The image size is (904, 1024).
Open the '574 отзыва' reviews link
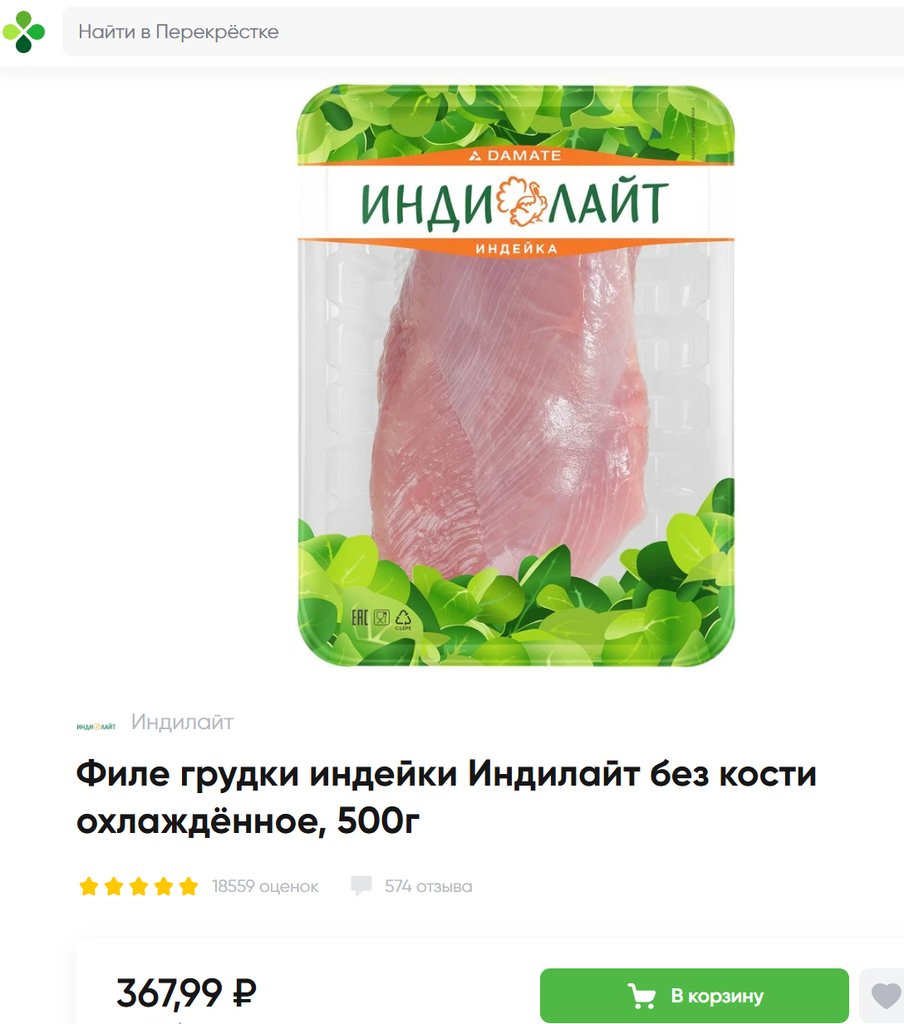(x=428, y=886)
